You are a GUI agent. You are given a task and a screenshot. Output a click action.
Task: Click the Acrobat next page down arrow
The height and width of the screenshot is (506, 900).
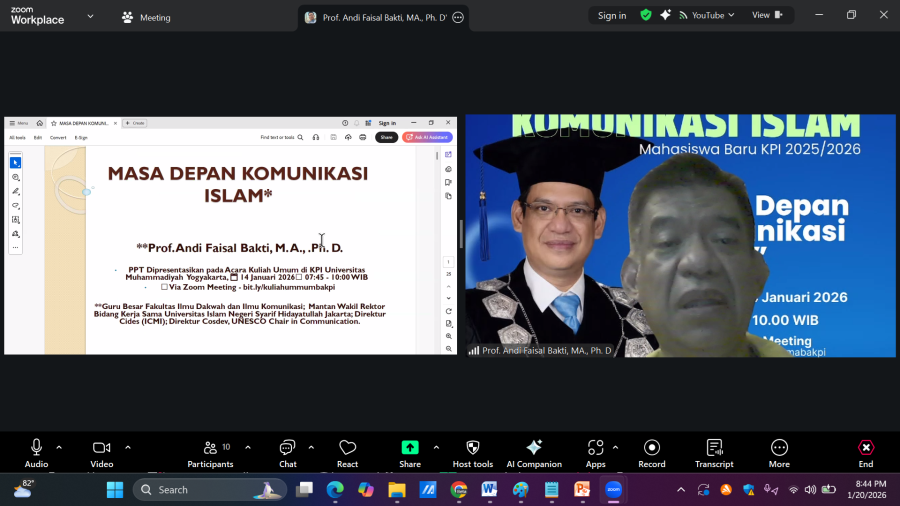pos(449,298)
